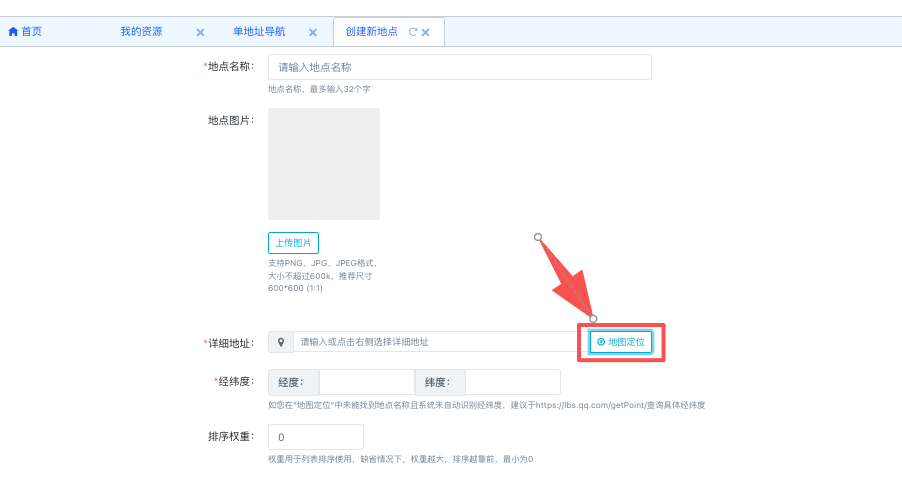Click the gray 地点图片 placeholder thumbnail
This screenshot has height=489, width=902.
324,164
